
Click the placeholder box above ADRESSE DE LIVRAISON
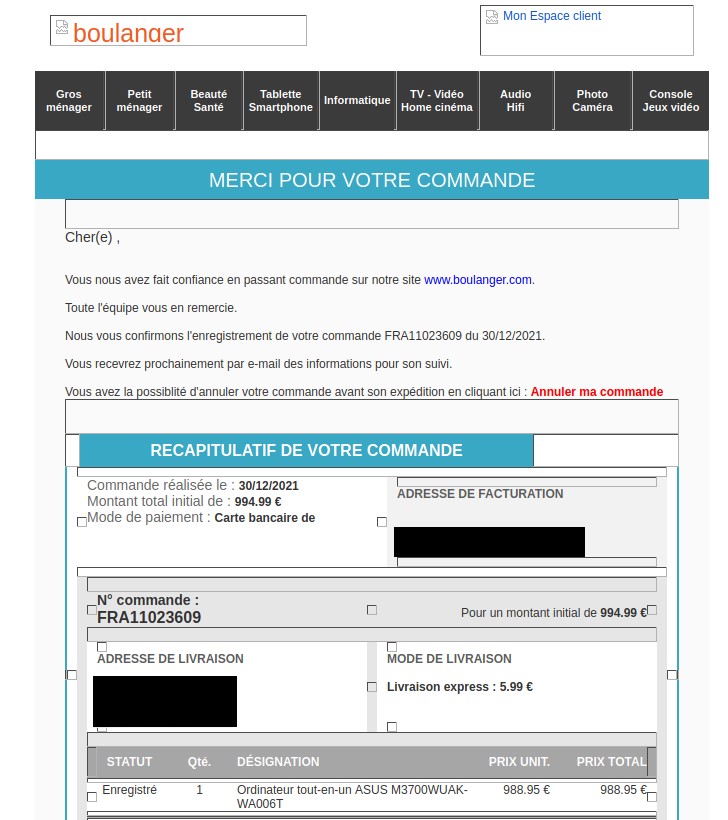102,647
